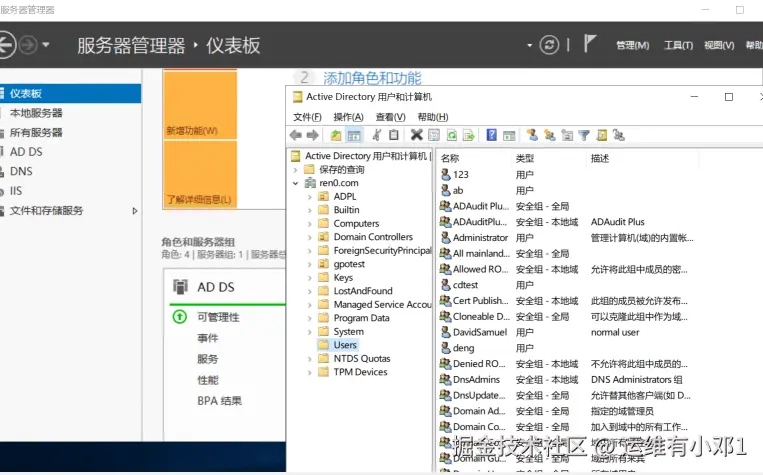Expand the TPM Devices node
This screenshot has width=763, height=475.
coord(310,372)
